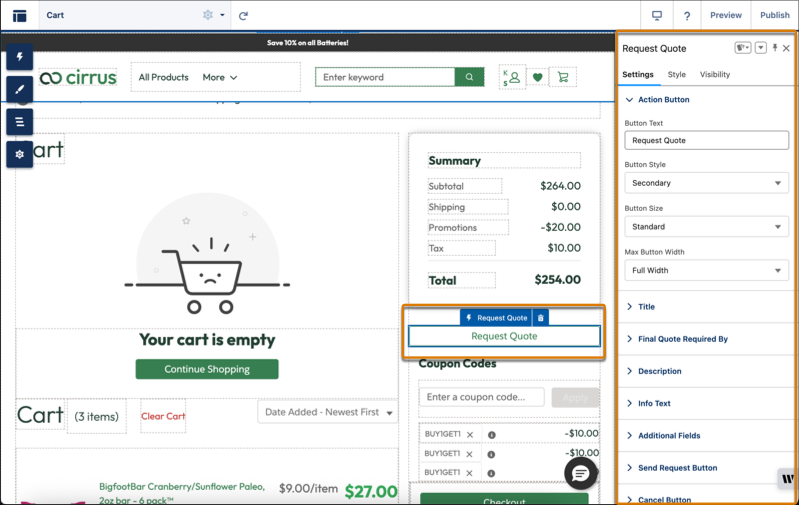Open the Date Added - Newest First sort dropdown
The width and height of the screenshot is (799, 505).
point(328,412)
